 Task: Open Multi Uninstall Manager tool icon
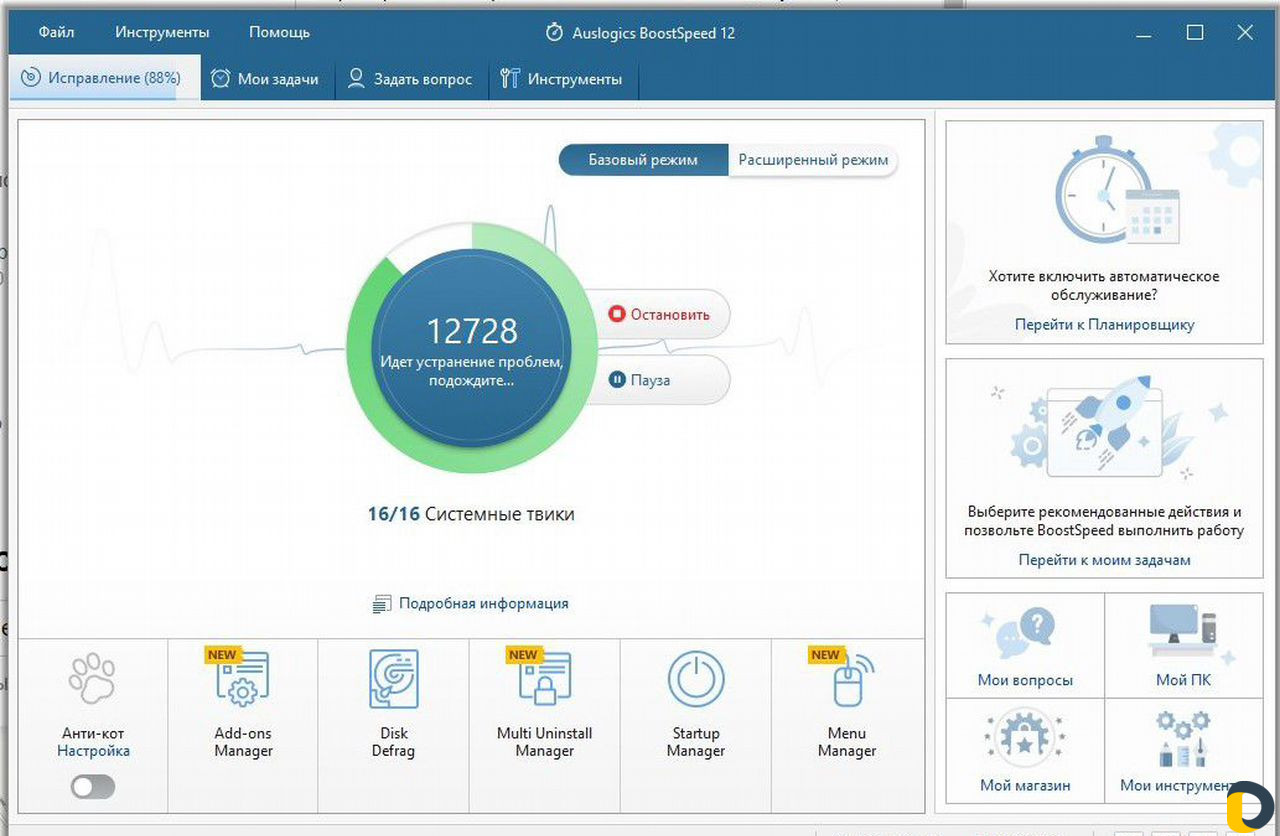[545, 680]
